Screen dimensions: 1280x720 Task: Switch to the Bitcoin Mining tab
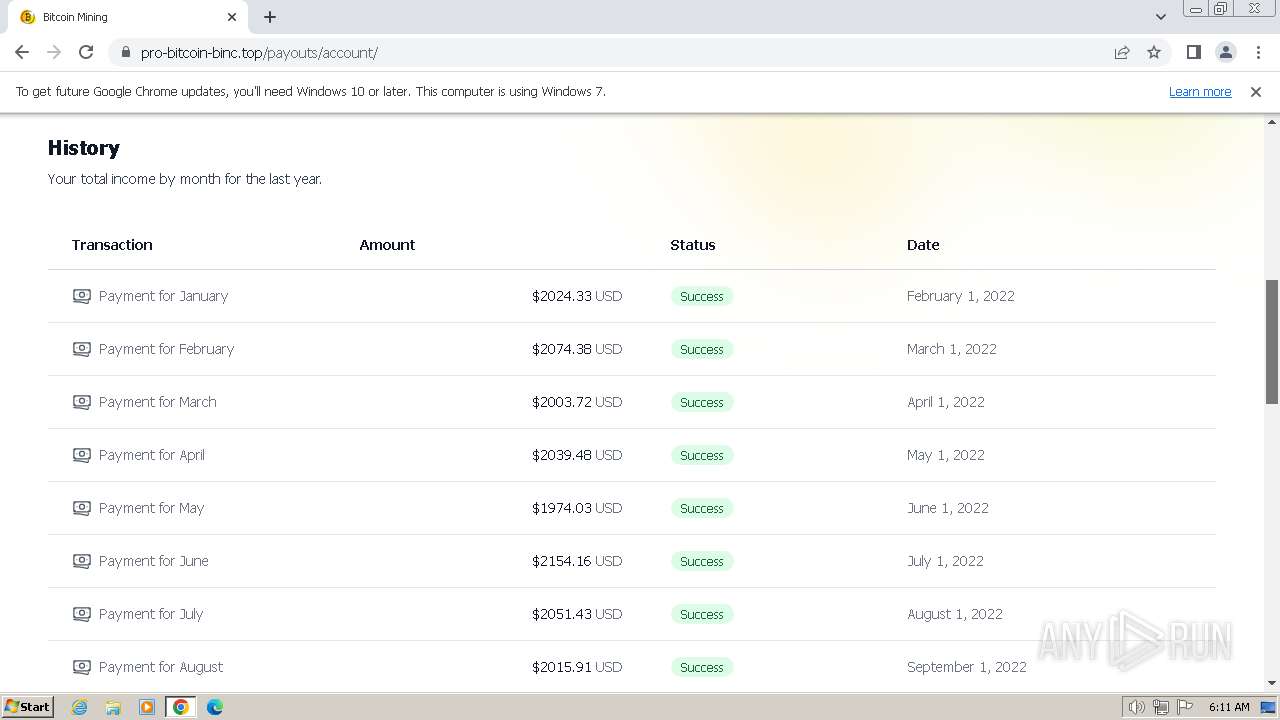pyautogui.click(x=128, y=17)
